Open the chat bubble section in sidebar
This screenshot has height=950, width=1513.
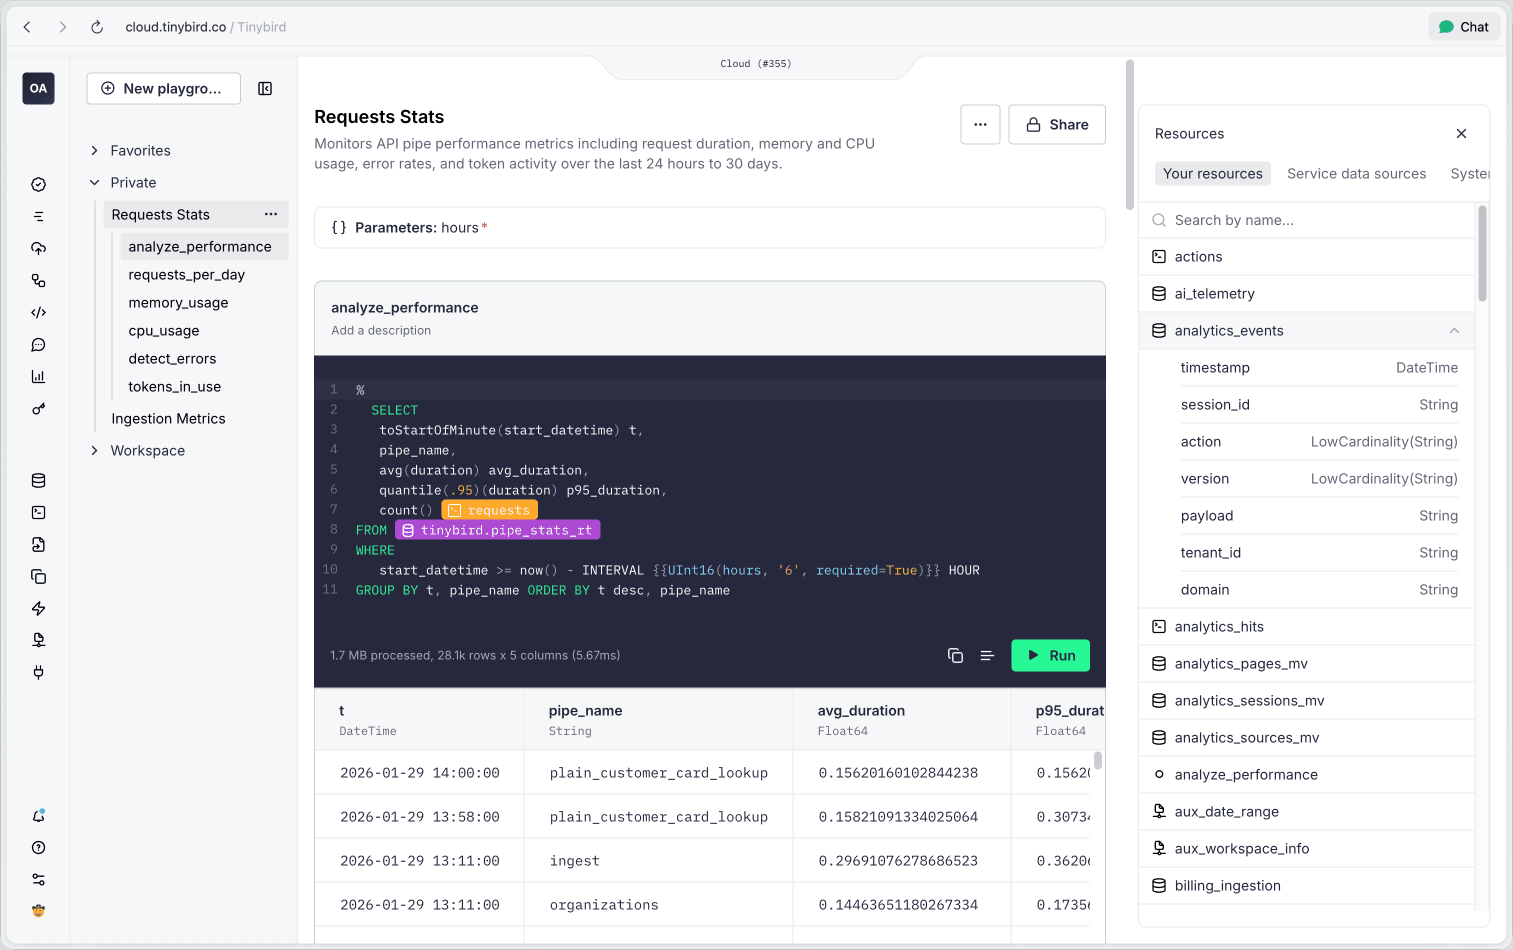(x=38, y=344)
